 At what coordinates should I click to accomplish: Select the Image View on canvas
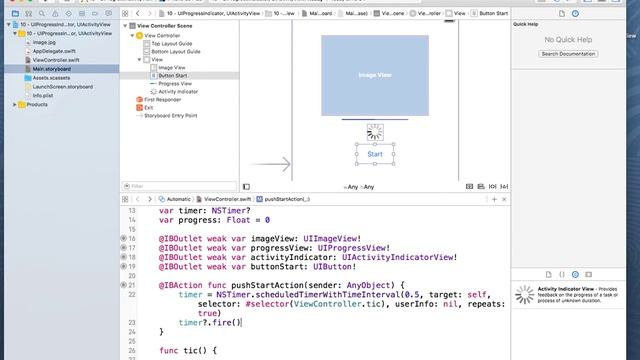pos(375,75)
